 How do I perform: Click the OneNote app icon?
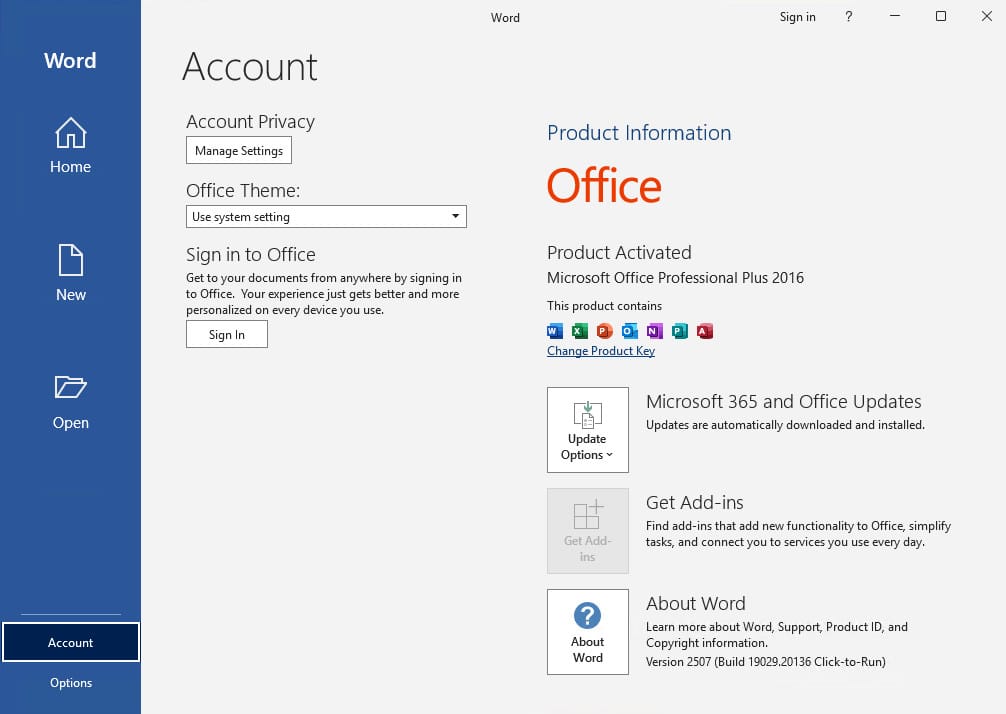pyautogui.click(x=654, y=331)
